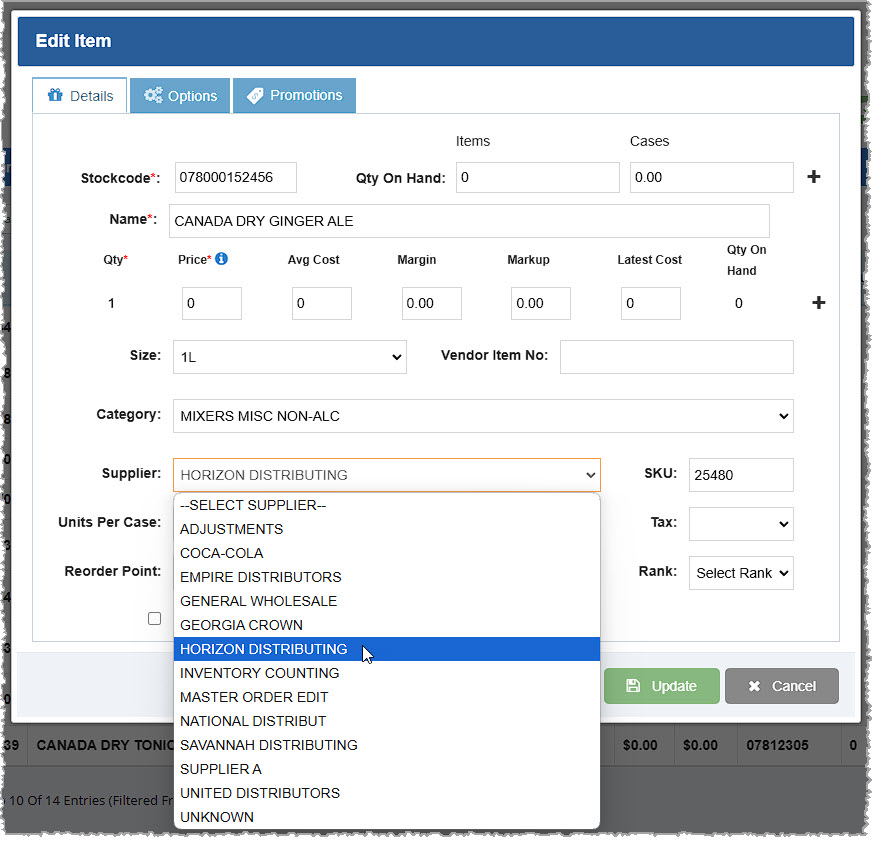
Task: Switch to the Options tab
Action: point(180,95)
